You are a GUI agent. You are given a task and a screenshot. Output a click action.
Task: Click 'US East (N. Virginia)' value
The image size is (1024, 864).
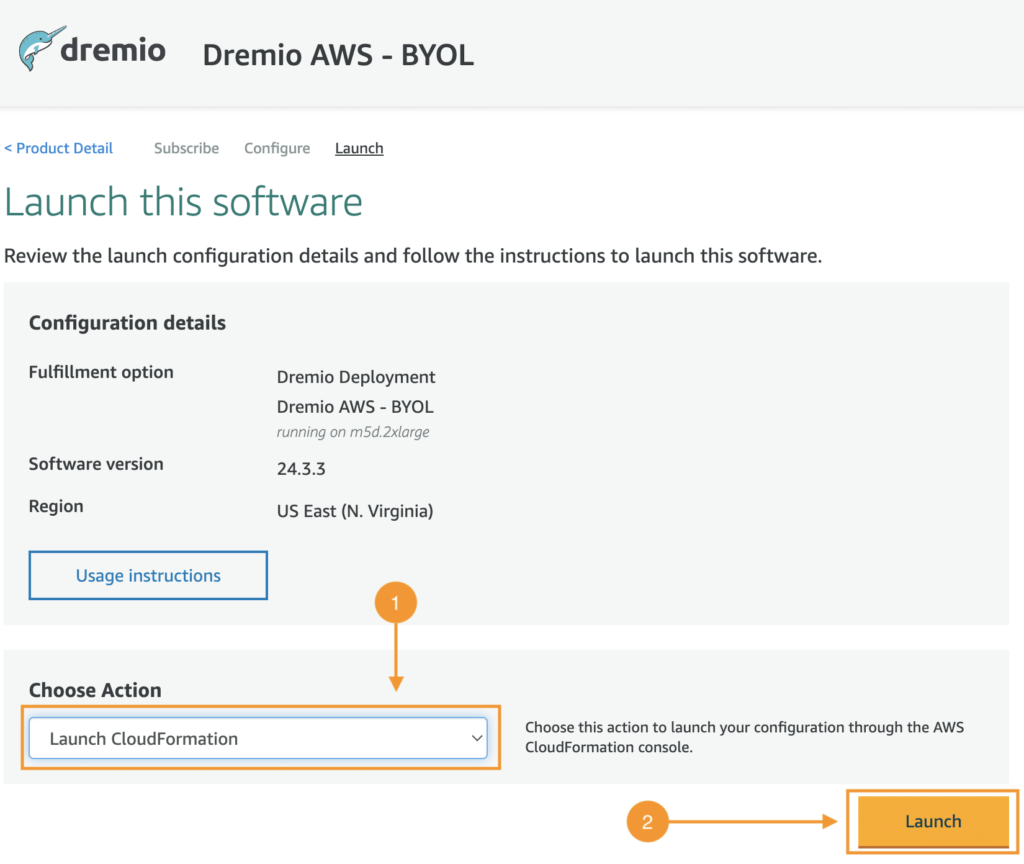pyautogui.click(x=355, y=511)
